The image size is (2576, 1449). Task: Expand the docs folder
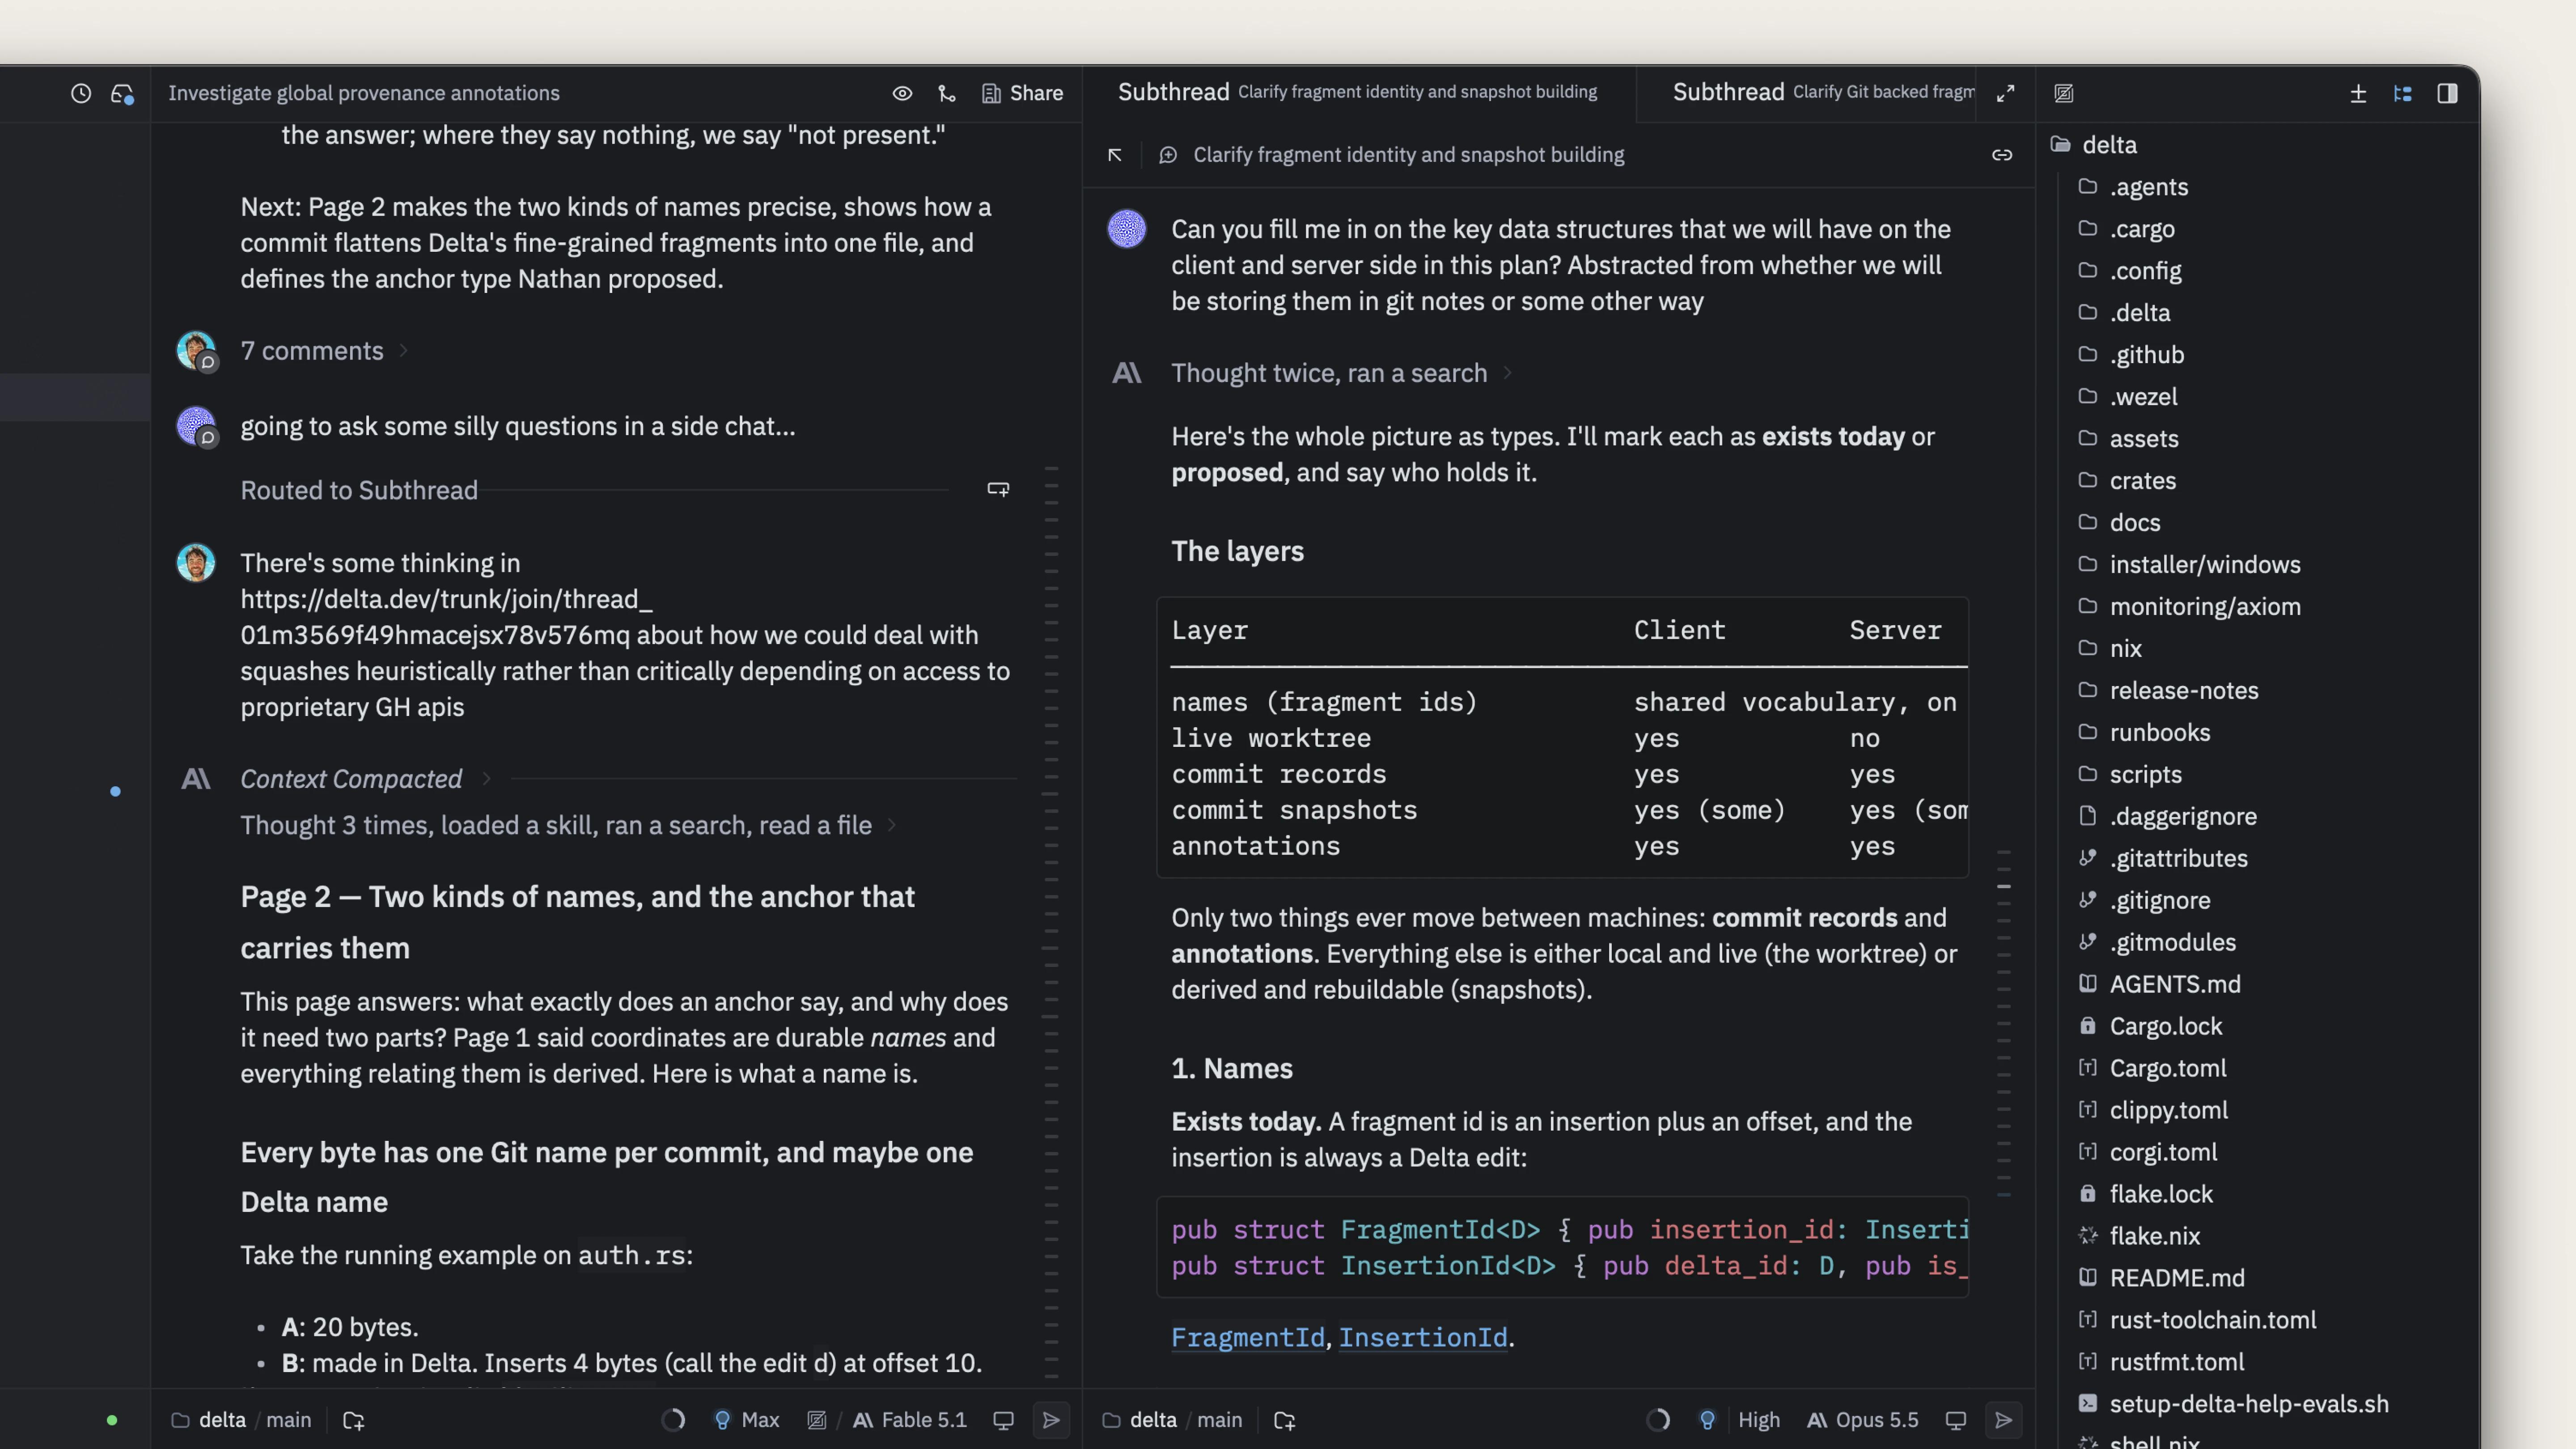[x=2120, y=523]
